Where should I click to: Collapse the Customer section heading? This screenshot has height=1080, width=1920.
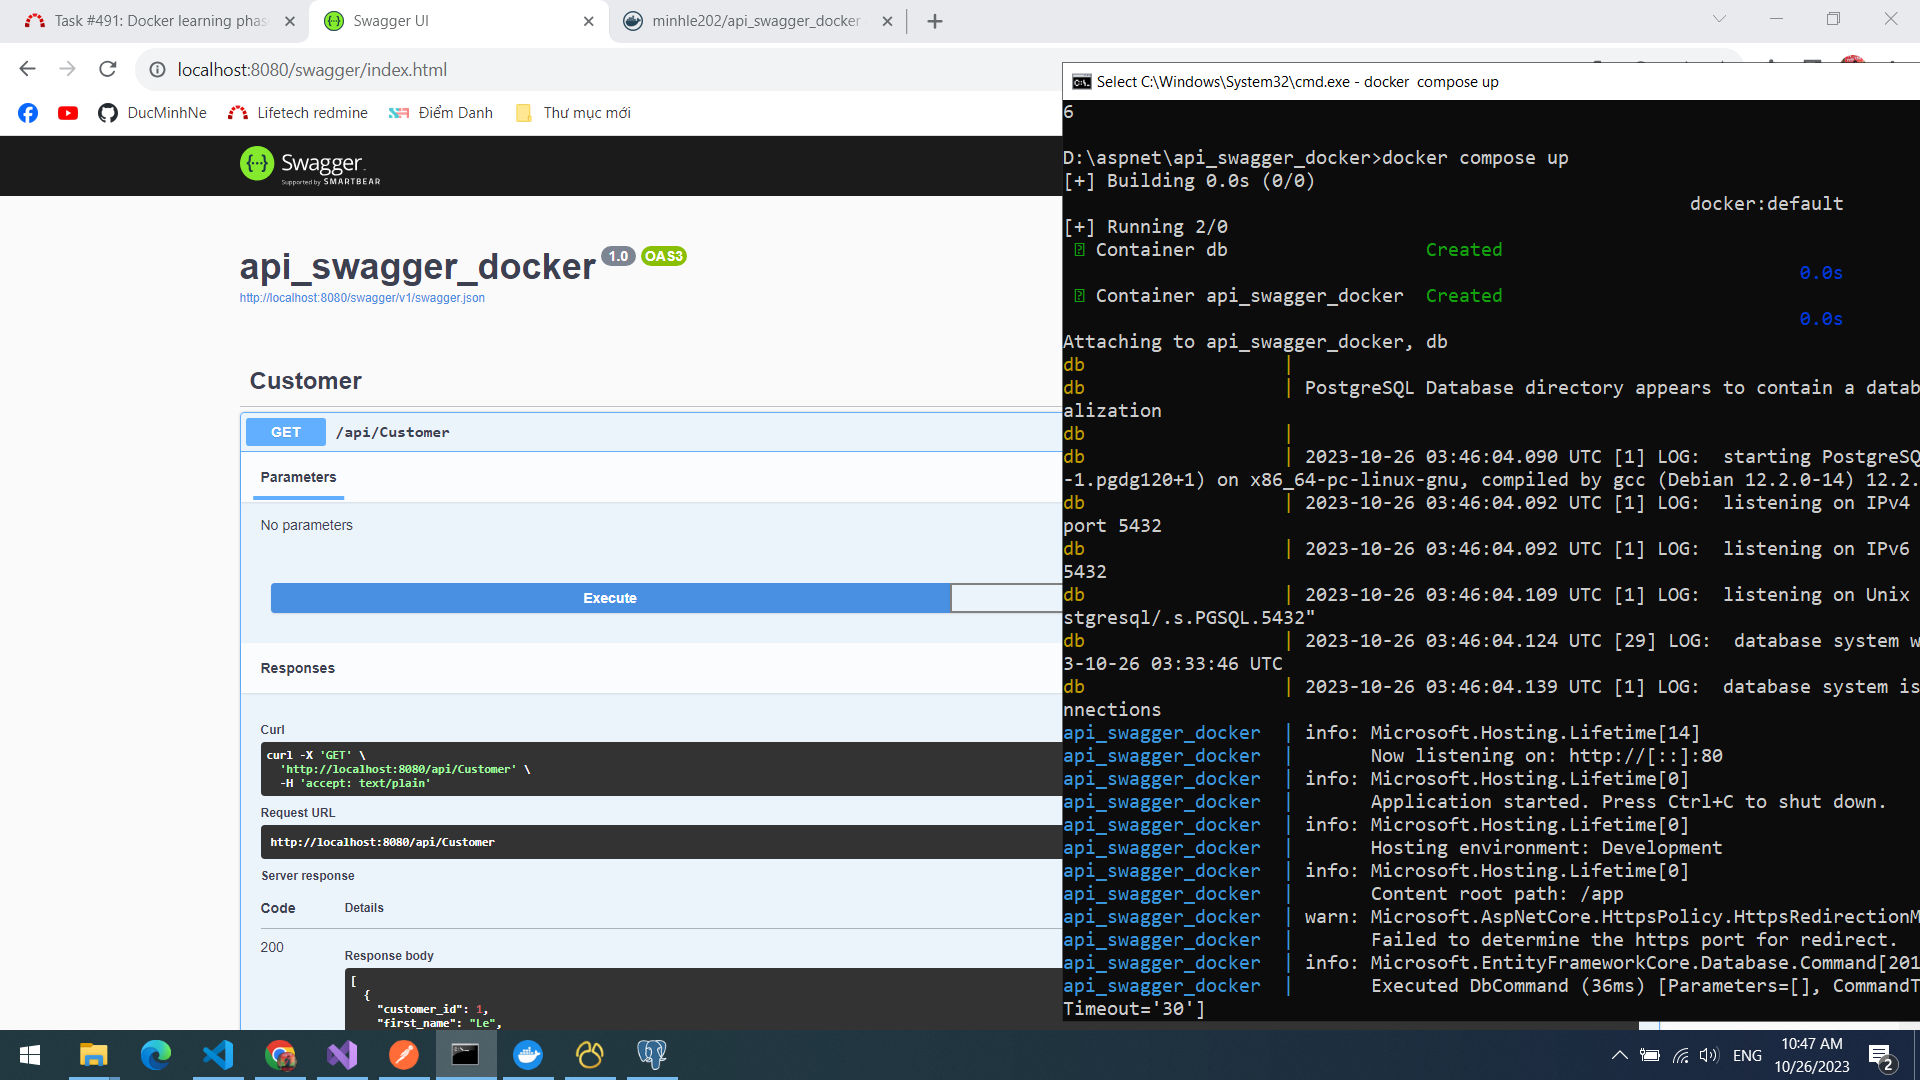305,381
